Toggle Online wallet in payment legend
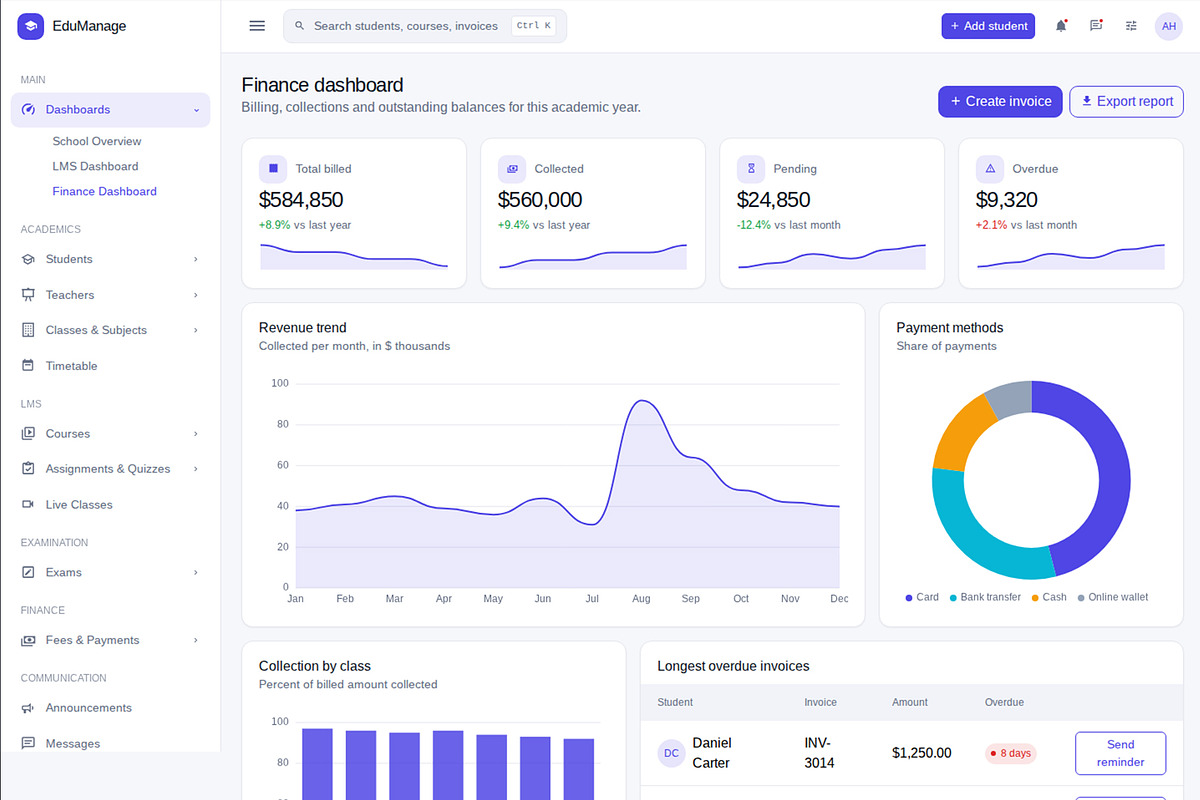This screenshot has height=800, width=1200. (x=1112, y=597)
